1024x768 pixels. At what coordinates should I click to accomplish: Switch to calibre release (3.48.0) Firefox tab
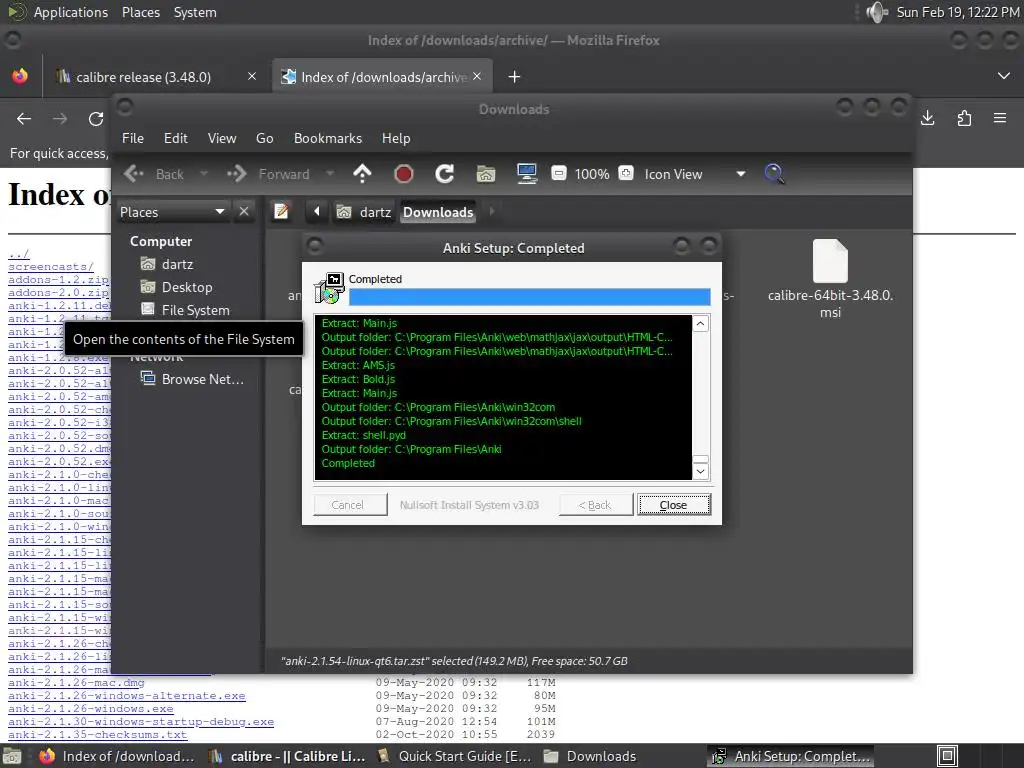[x=144, y=77]
